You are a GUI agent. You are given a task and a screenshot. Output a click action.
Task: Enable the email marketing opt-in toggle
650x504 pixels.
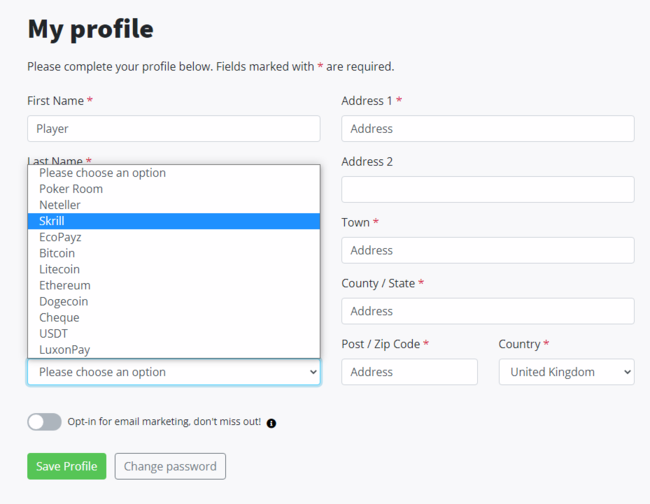pos(44,422)
